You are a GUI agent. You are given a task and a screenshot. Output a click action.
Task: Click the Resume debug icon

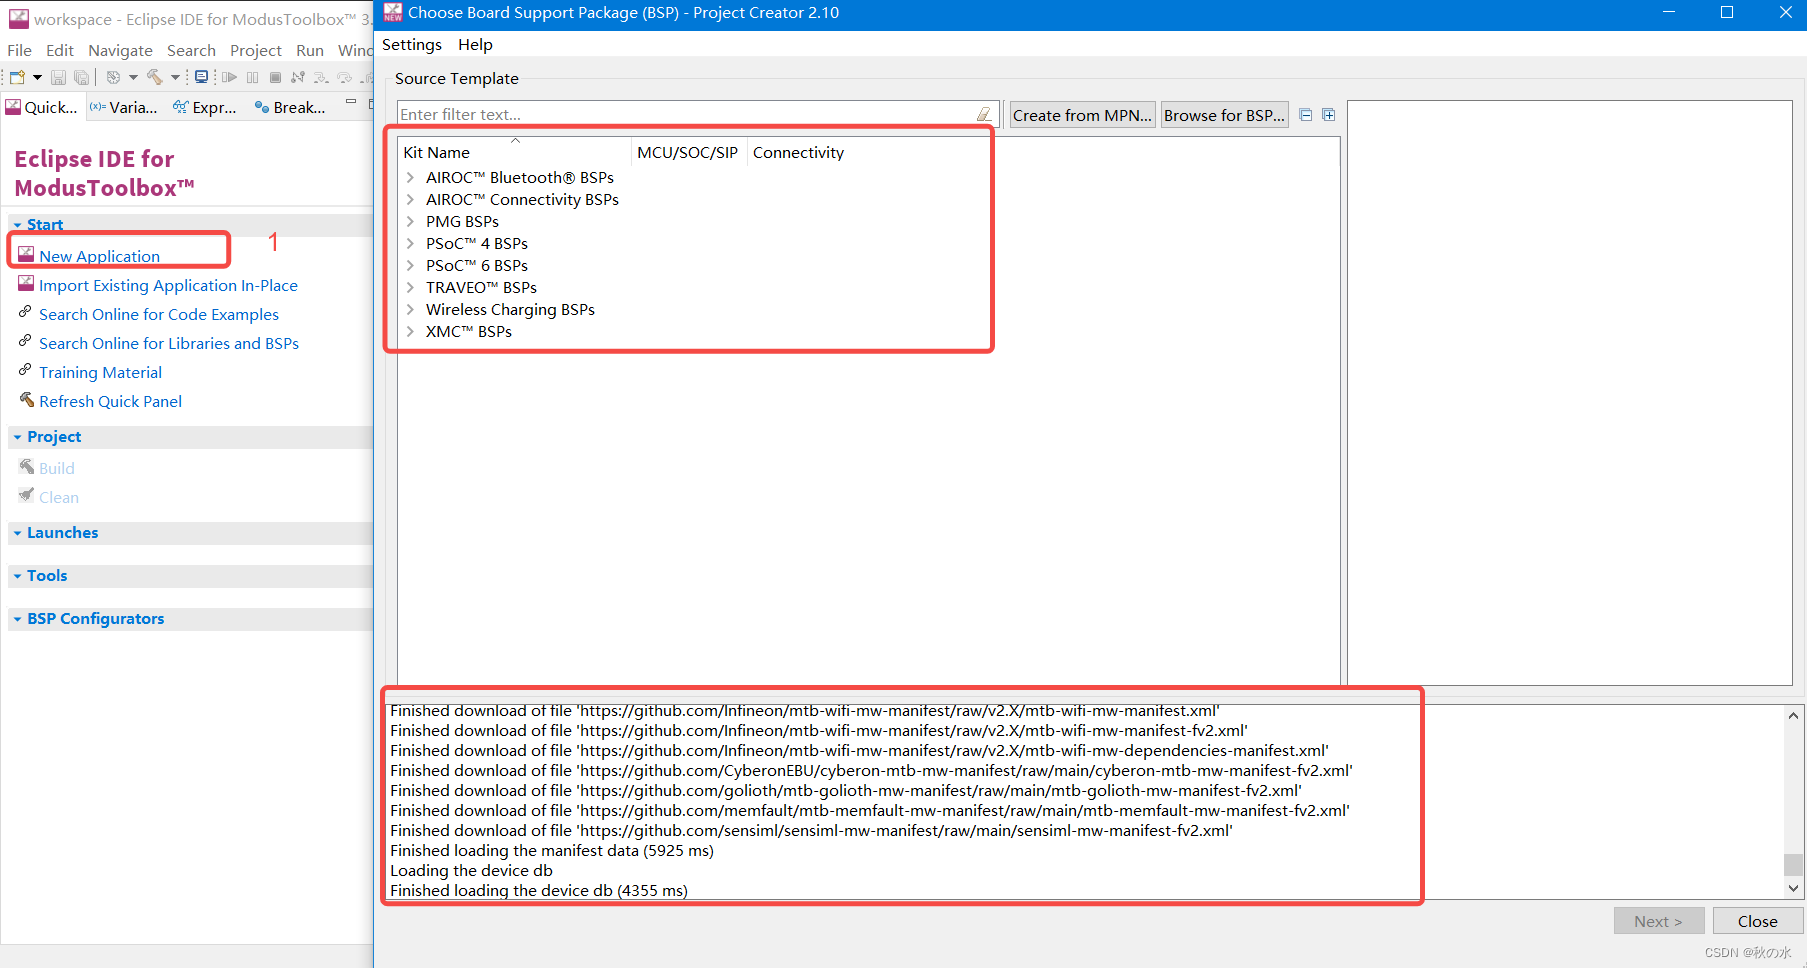pyautogui.click(x=229, y=77)
